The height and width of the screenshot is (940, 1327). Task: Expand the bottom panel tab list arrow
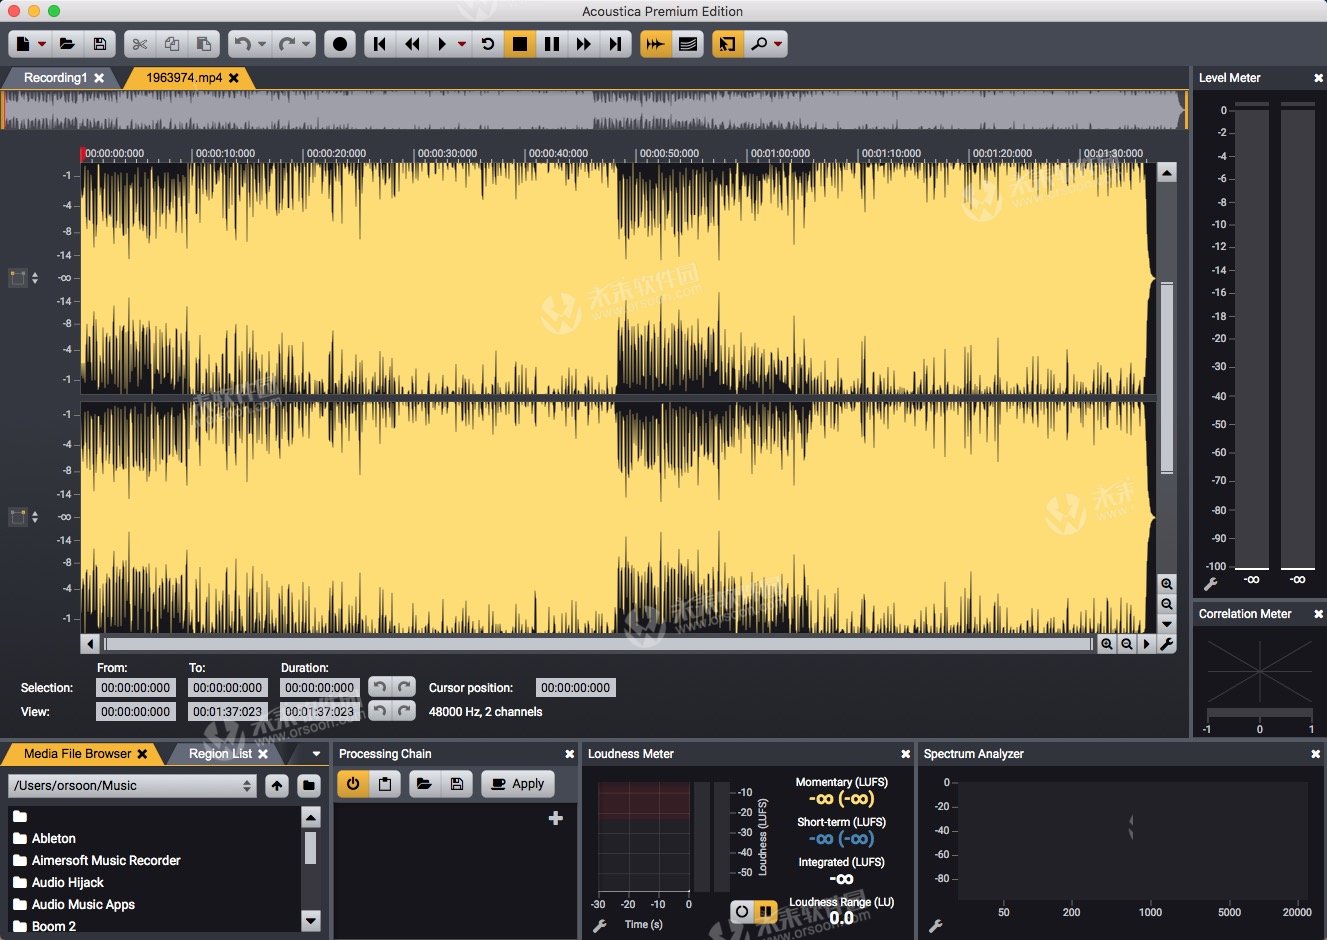pos(316,754)
